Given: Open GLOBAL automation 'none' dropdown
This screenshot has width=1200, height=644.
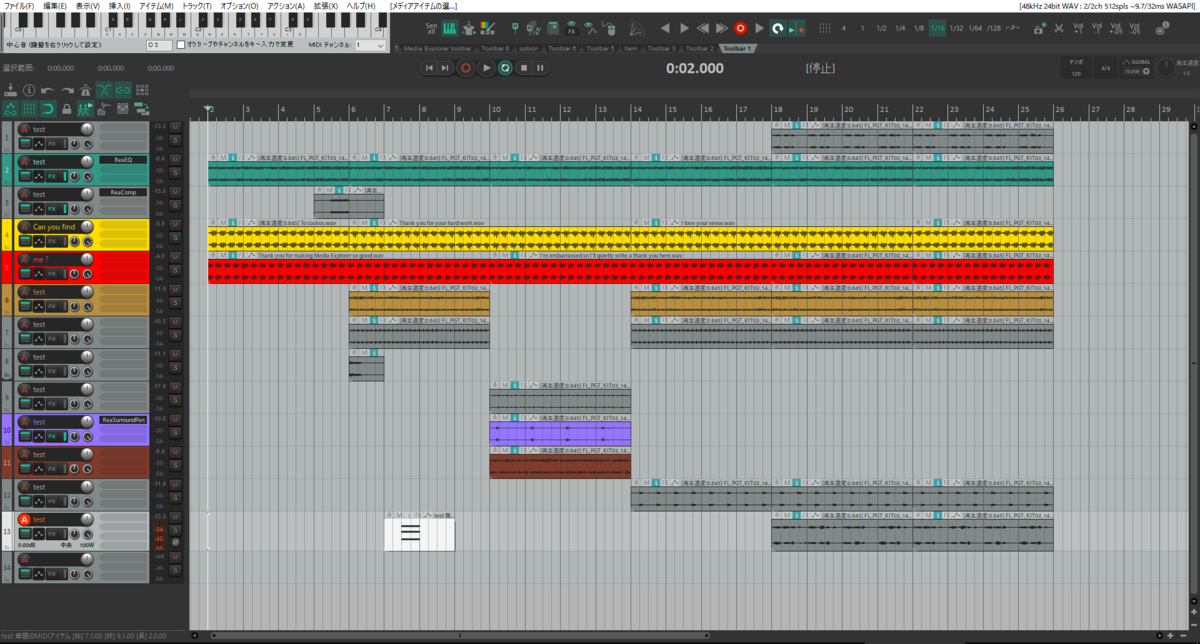Looking at the screenshot, I should 1012,71.
